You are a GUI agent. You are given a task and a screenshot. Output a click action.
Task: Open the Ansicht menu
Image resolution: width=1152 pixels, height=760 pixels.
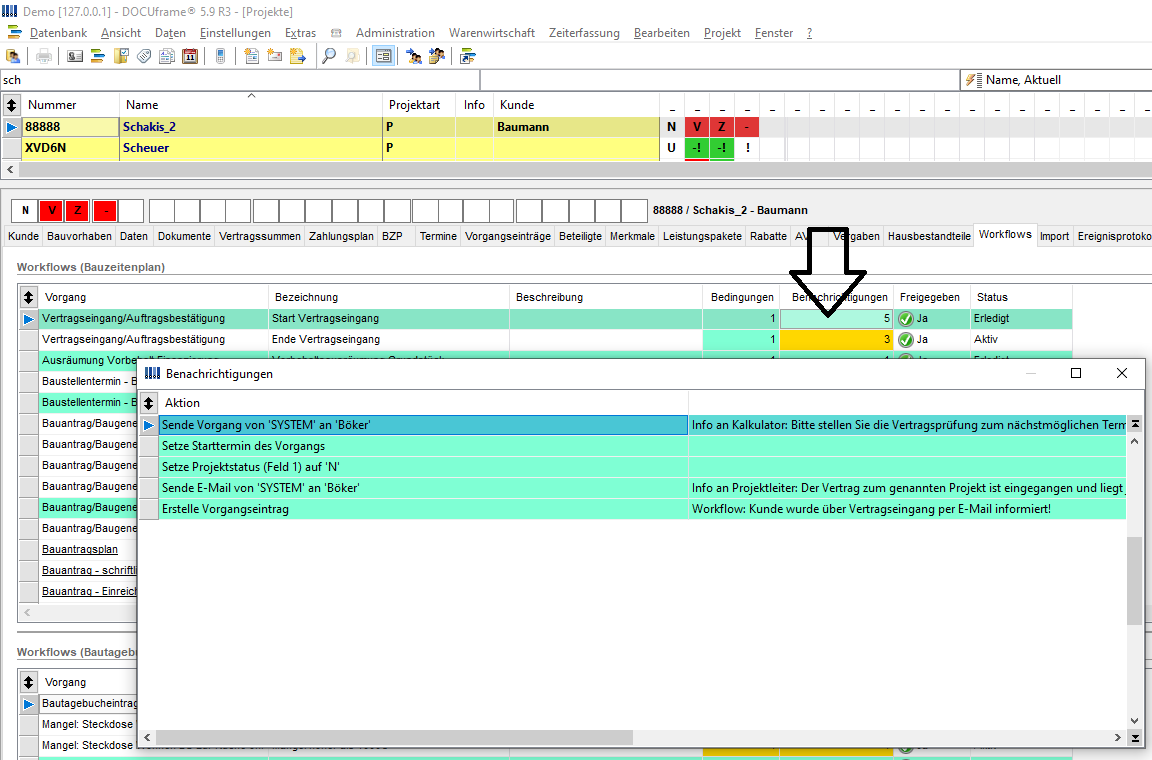pos(120,33)
